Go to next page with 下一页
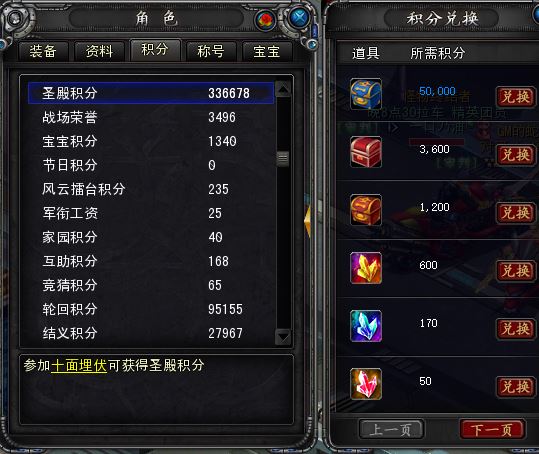Viewport: 539px width, 454px height. pos(492,430)
